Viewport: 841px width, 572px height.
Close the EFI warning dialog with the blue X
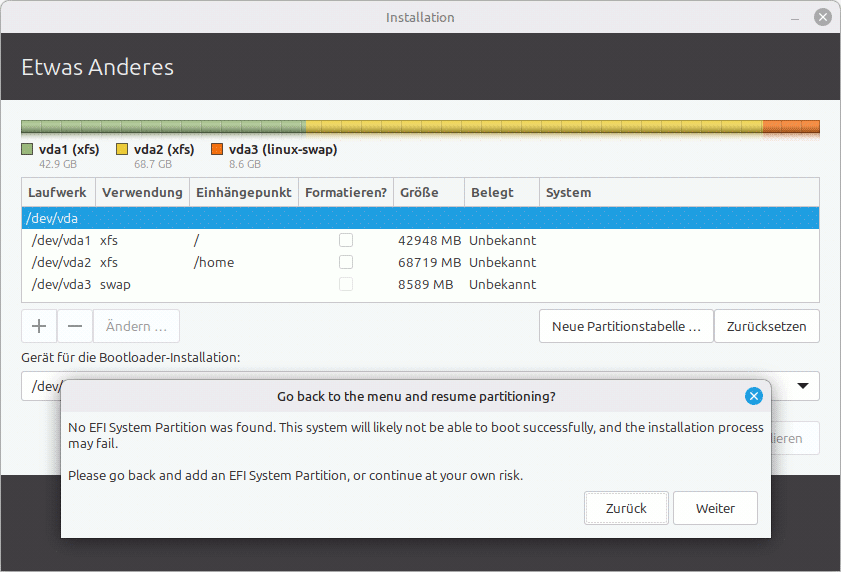pos(754,396)
